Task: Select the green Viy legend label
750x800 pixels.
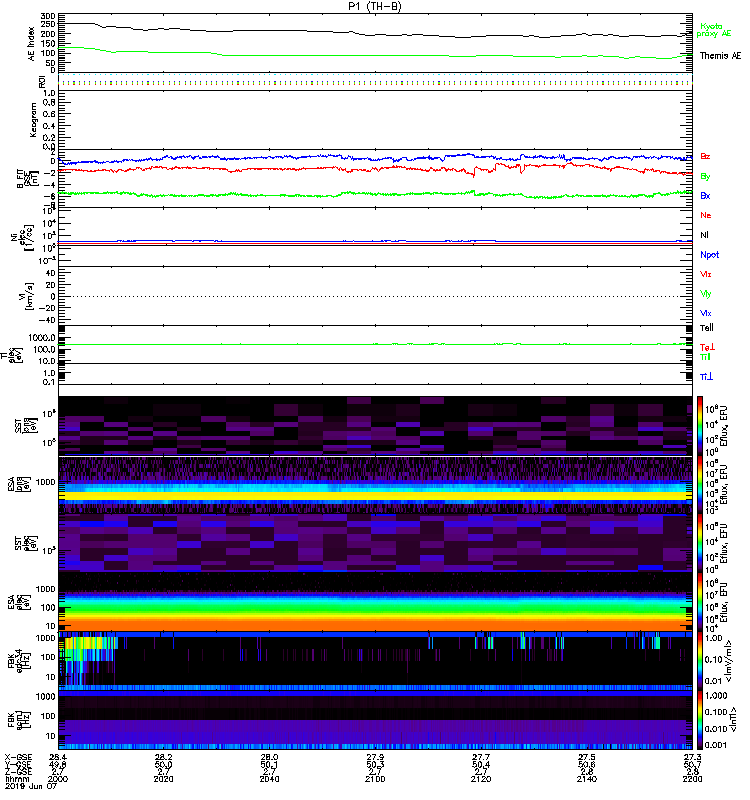Action: (x=706, y=294)
